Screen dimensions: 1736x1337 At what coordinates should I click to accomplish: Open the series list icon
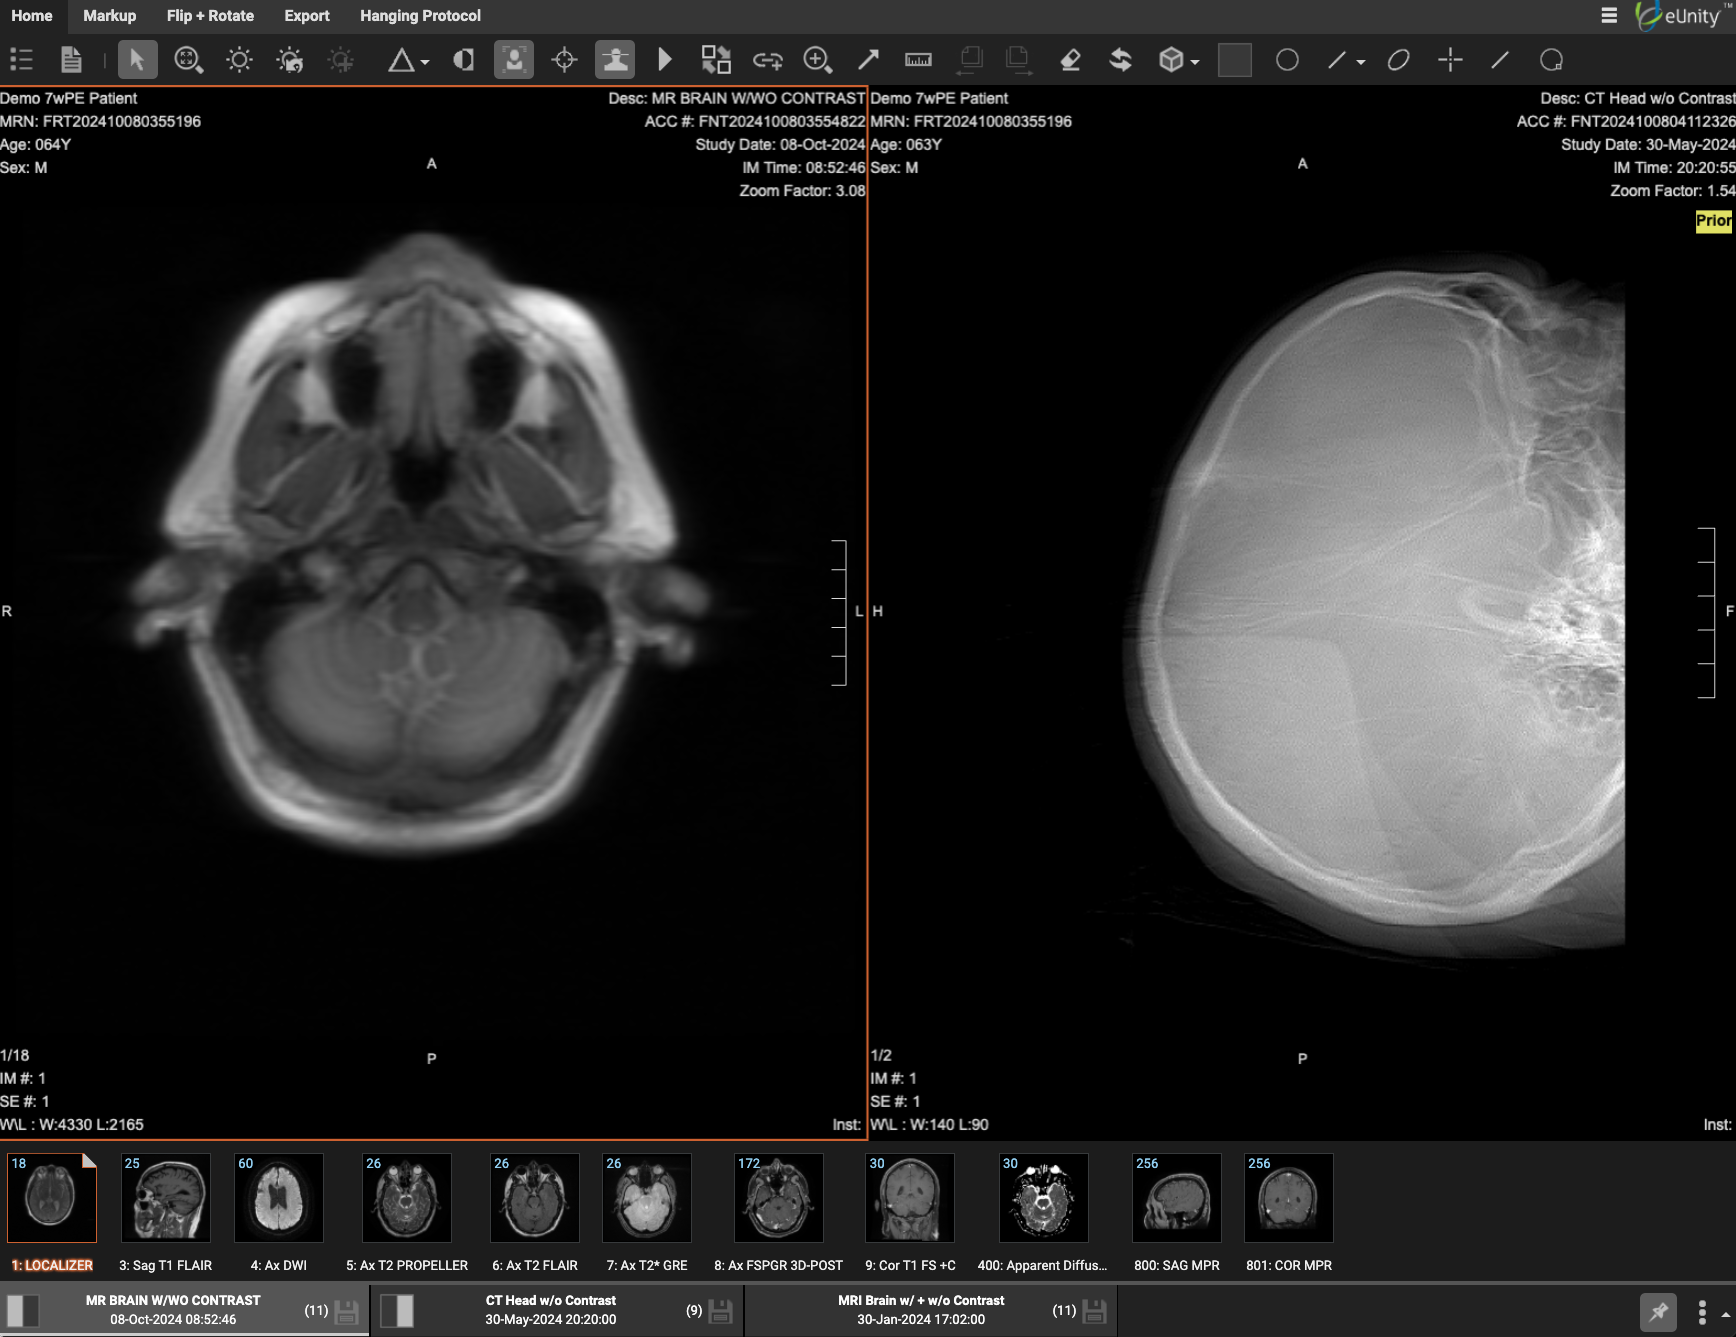(21, 60)
